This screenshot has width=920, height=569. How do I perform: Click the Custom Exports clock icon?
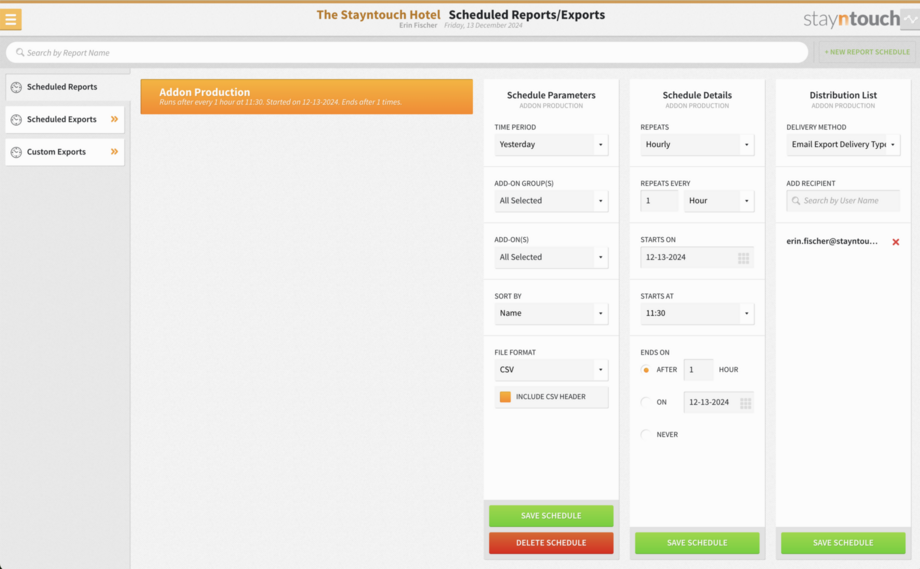(x=16, y=152)
